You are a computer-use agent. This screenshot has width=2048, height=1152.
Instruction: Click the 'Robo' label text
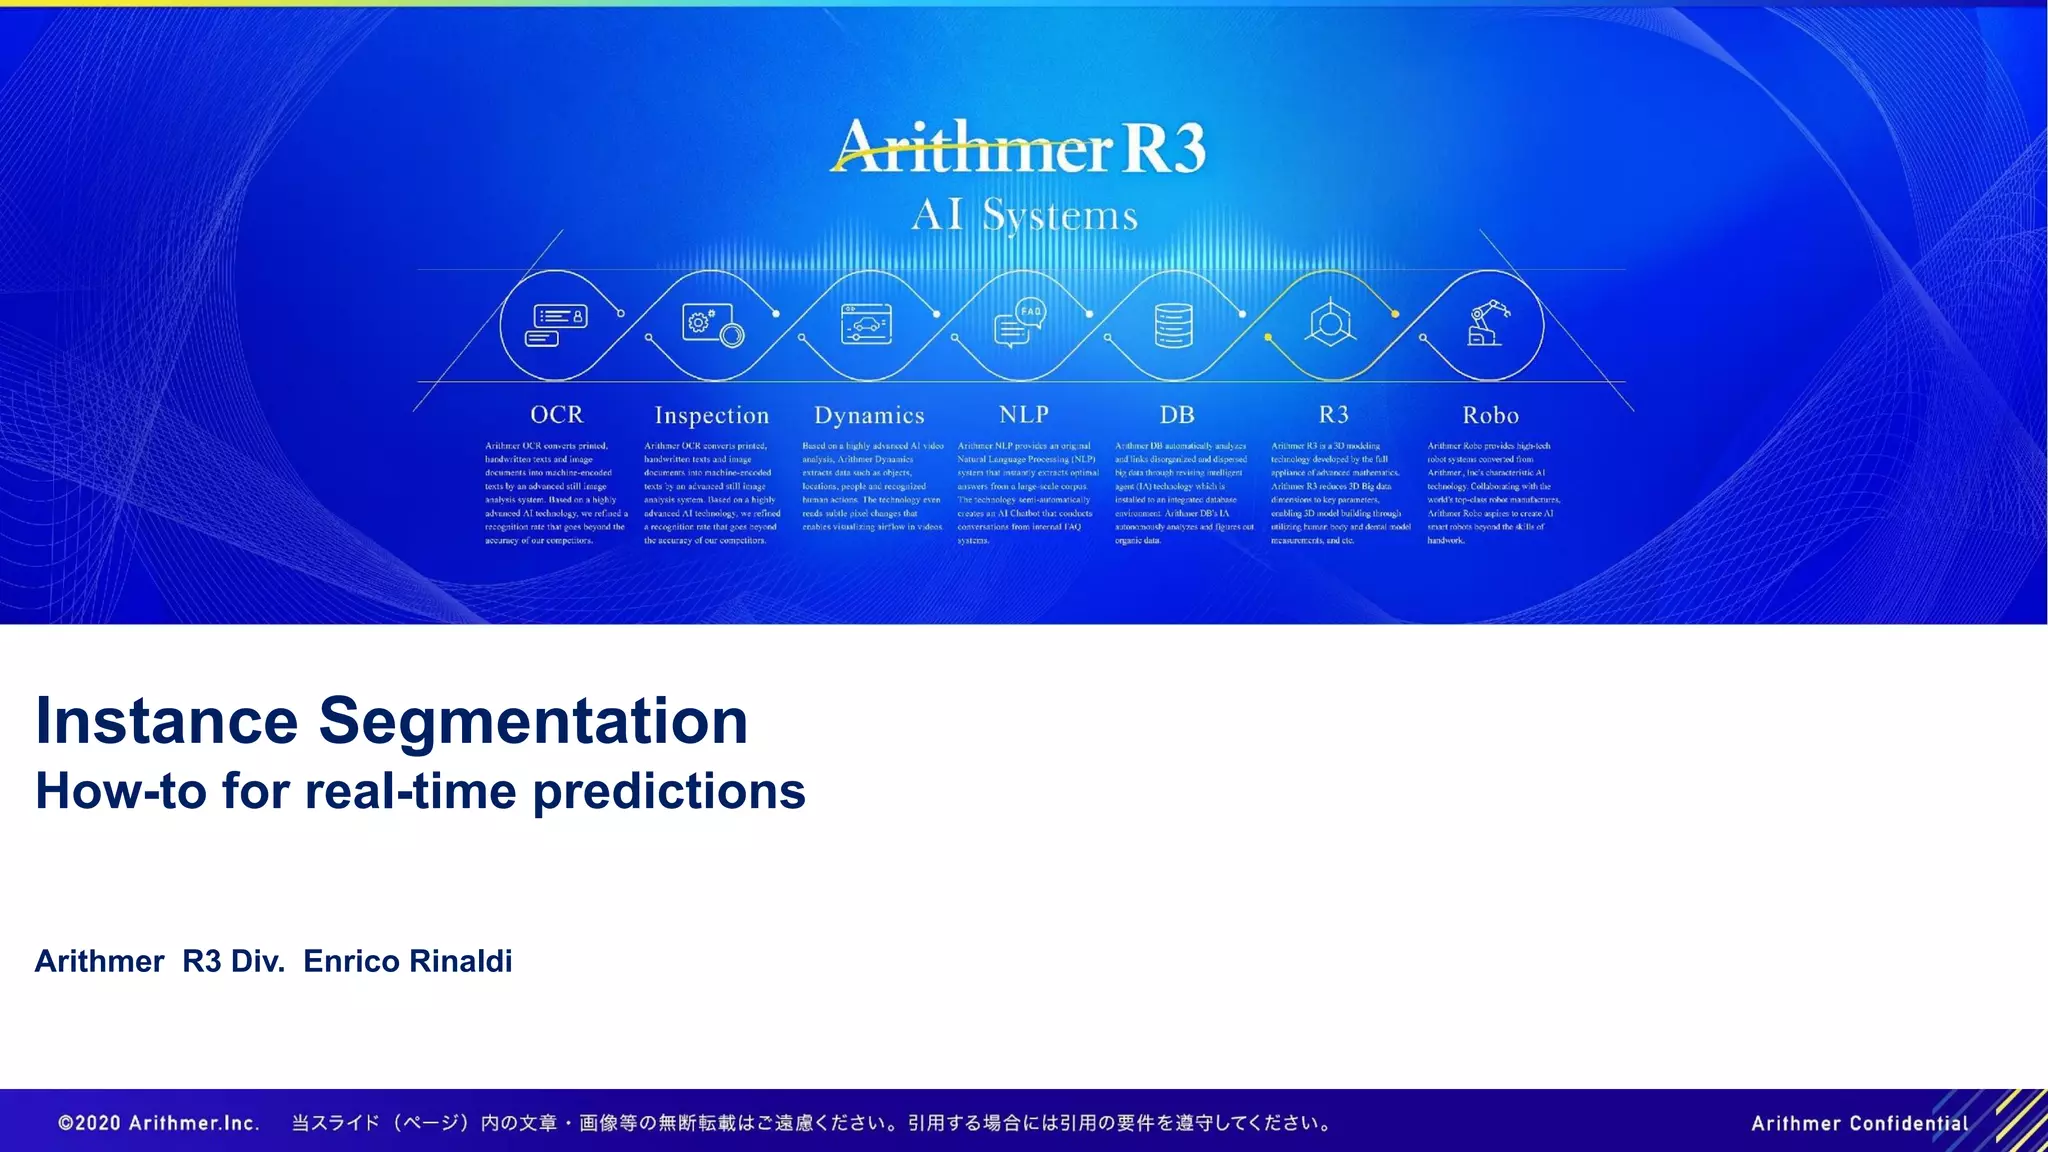pos(1489,415)
